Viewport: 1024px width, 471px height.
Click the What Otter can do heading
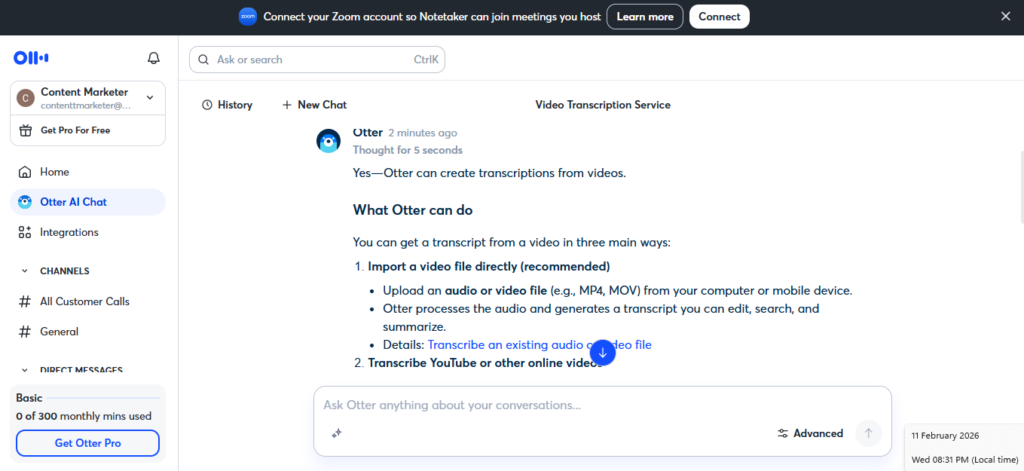(413, 210)
